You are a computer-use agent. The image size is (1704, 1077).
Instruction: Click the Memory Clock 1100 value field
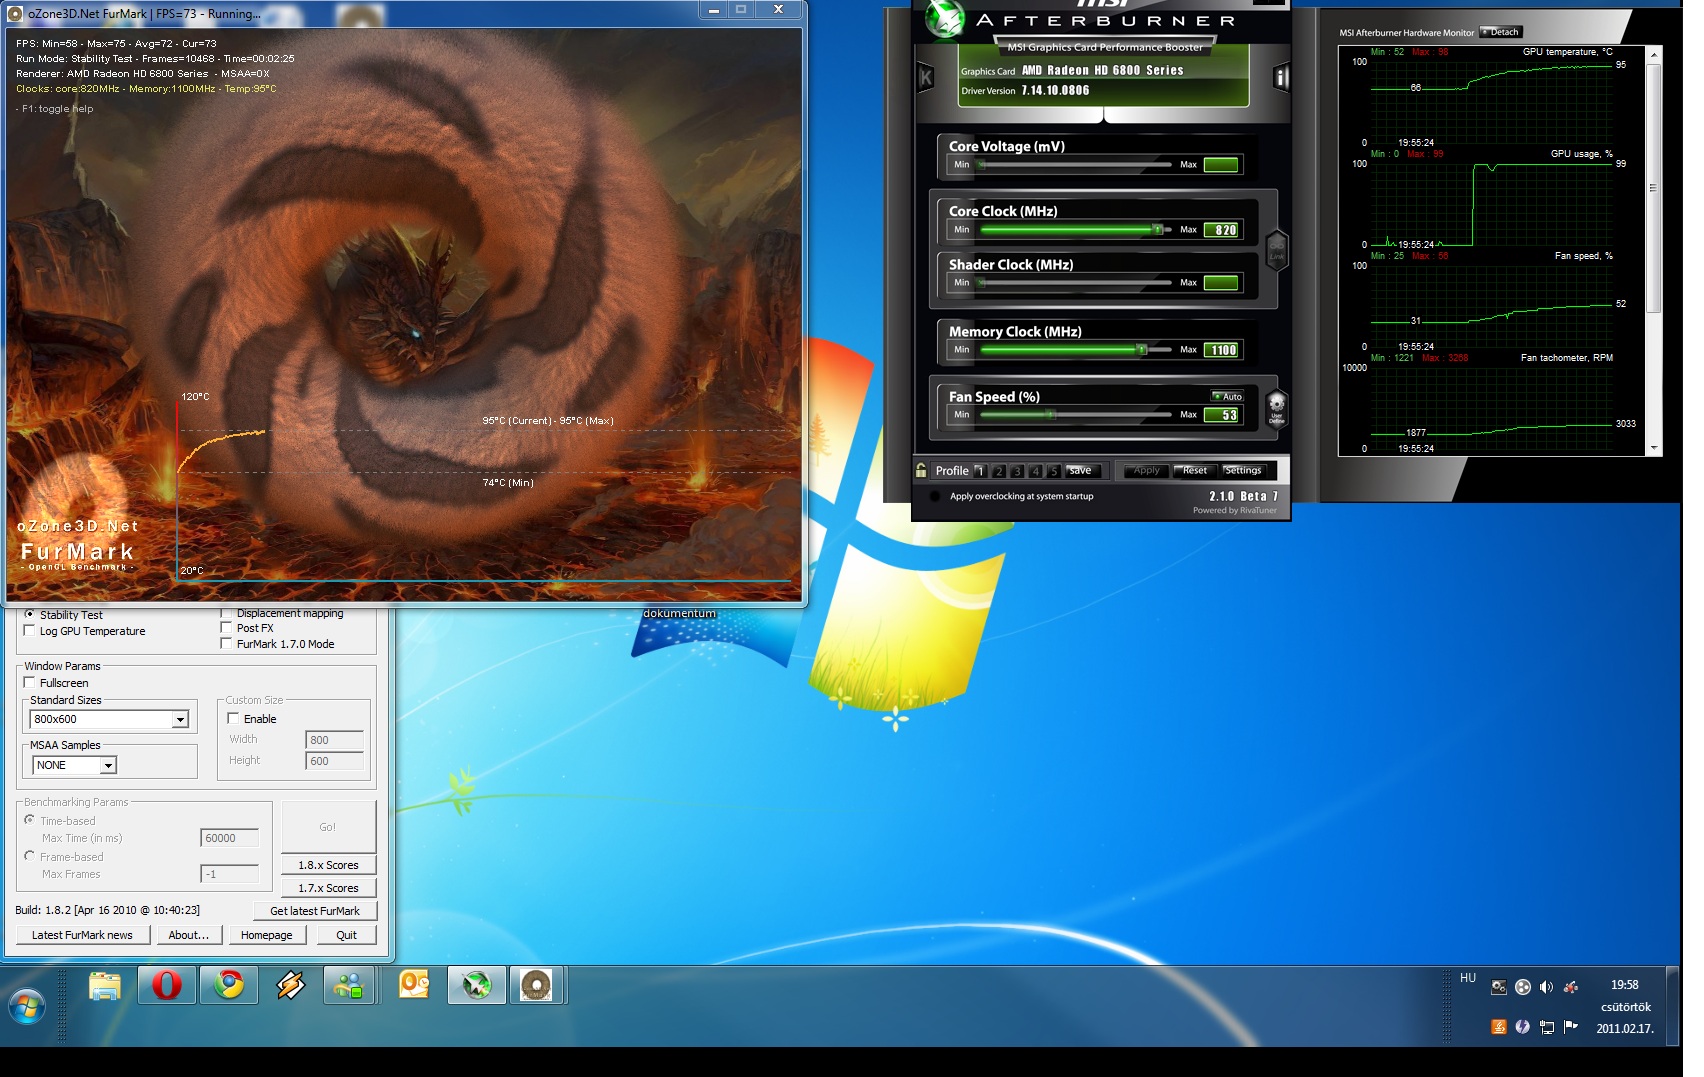point(1223,350)
